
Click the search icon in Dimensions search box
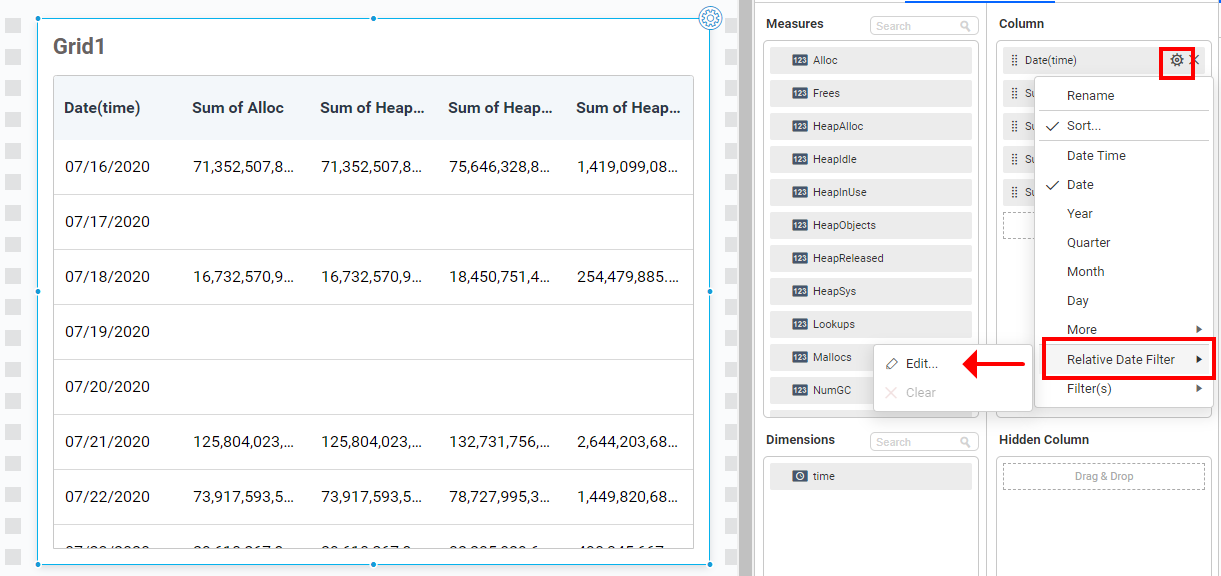pos(965,442)
